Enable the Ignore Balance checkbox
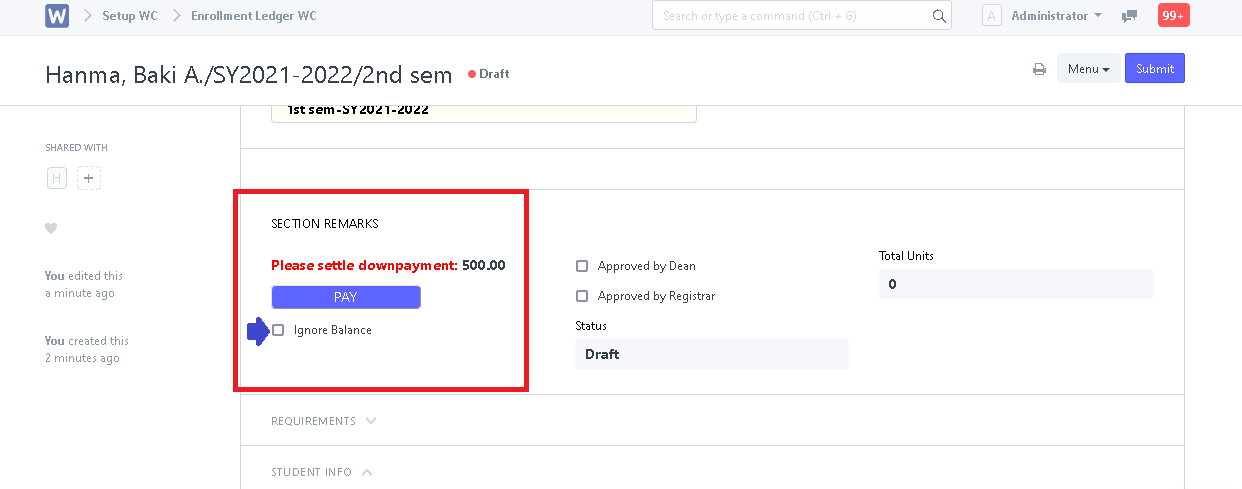This screenshot has width=1242, height=489. click(x=278, y=330)
